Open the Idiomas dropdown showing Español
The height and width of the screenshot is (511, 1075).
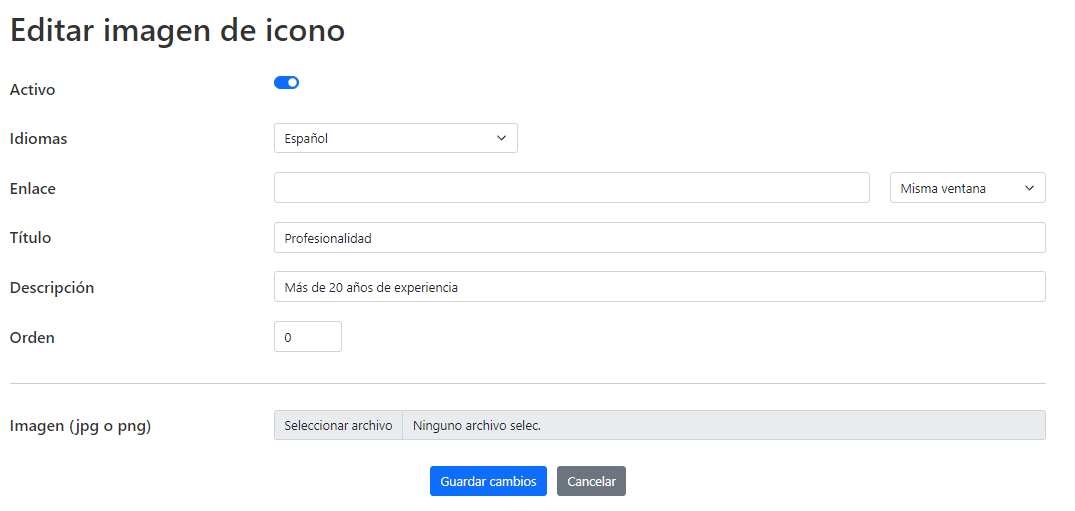point(396,139)
